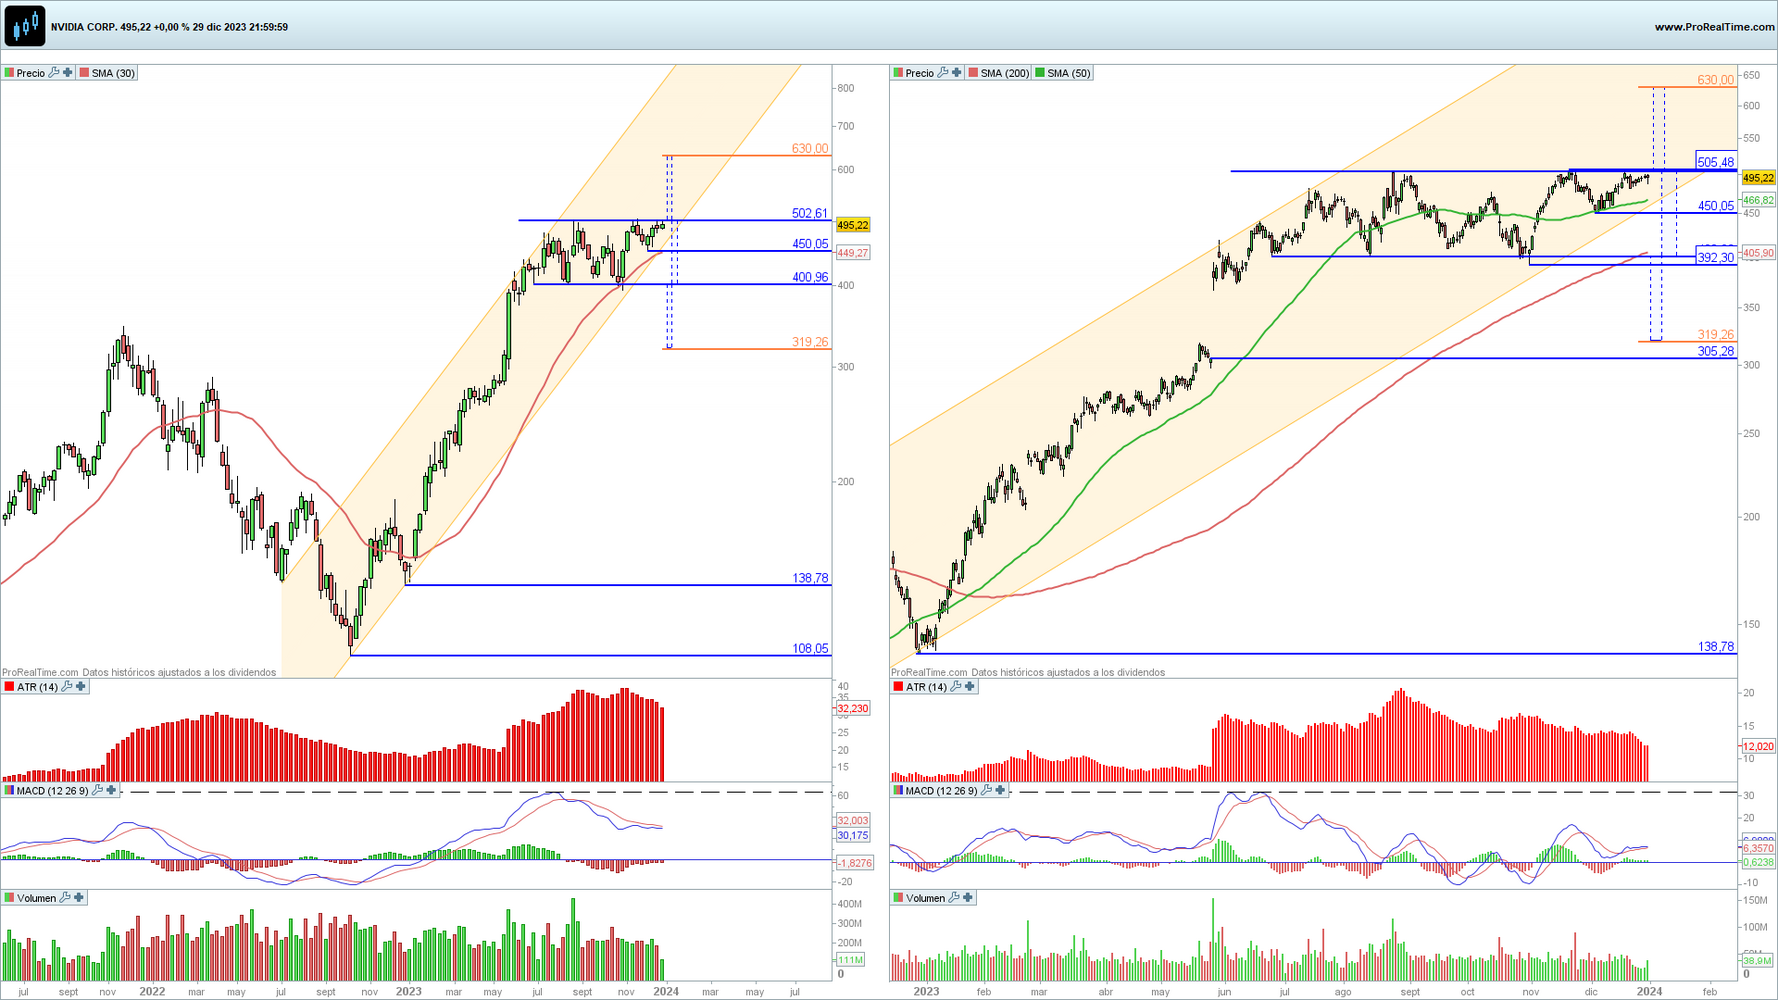1778x1000 pixels.
Task: Click Volumen plus icon, right panel
Action: 968,898
